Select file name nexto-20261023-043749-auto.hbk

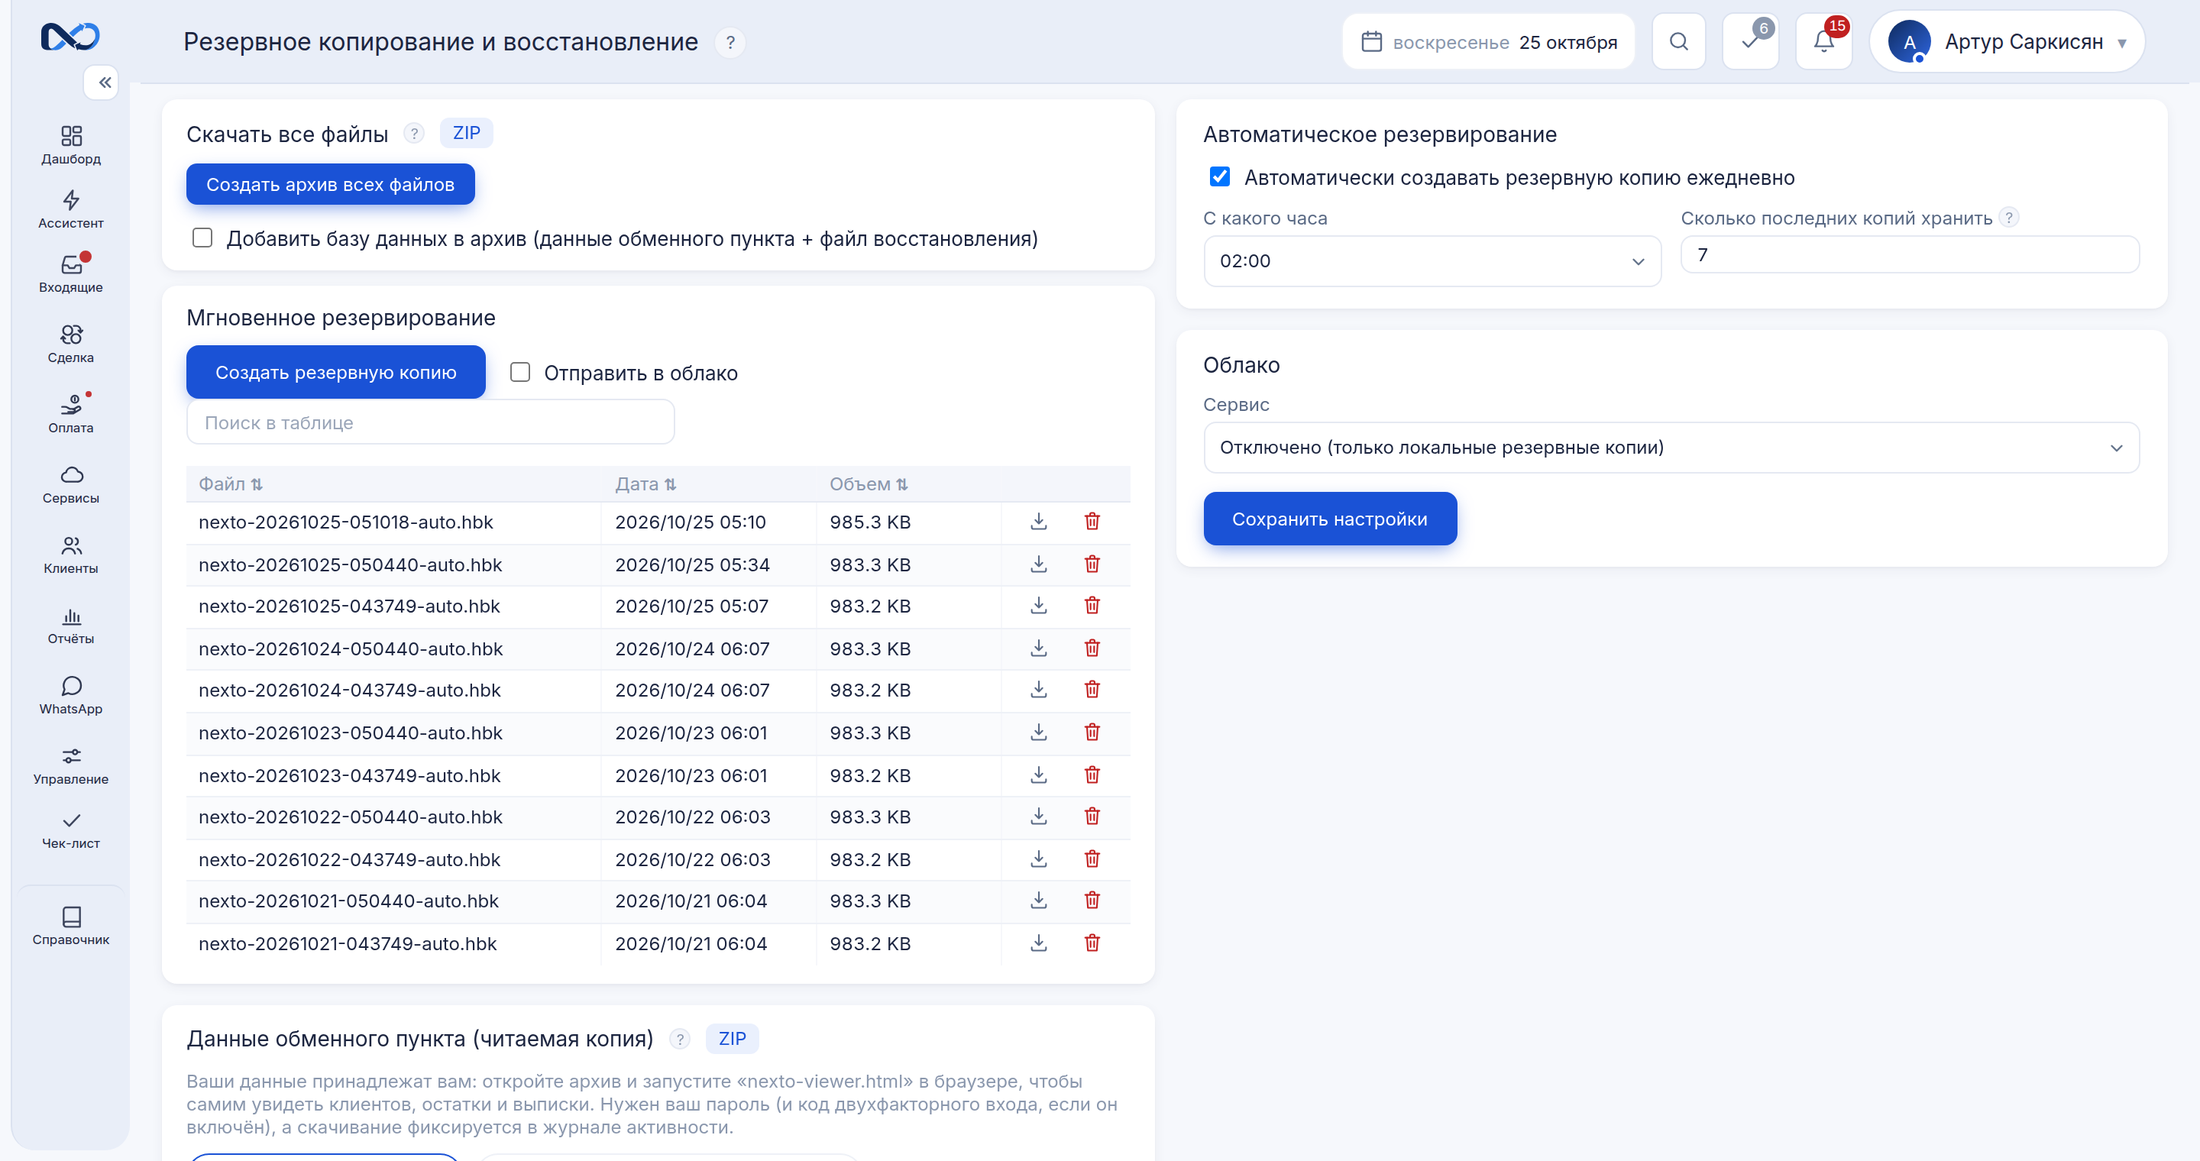point(350,776)
